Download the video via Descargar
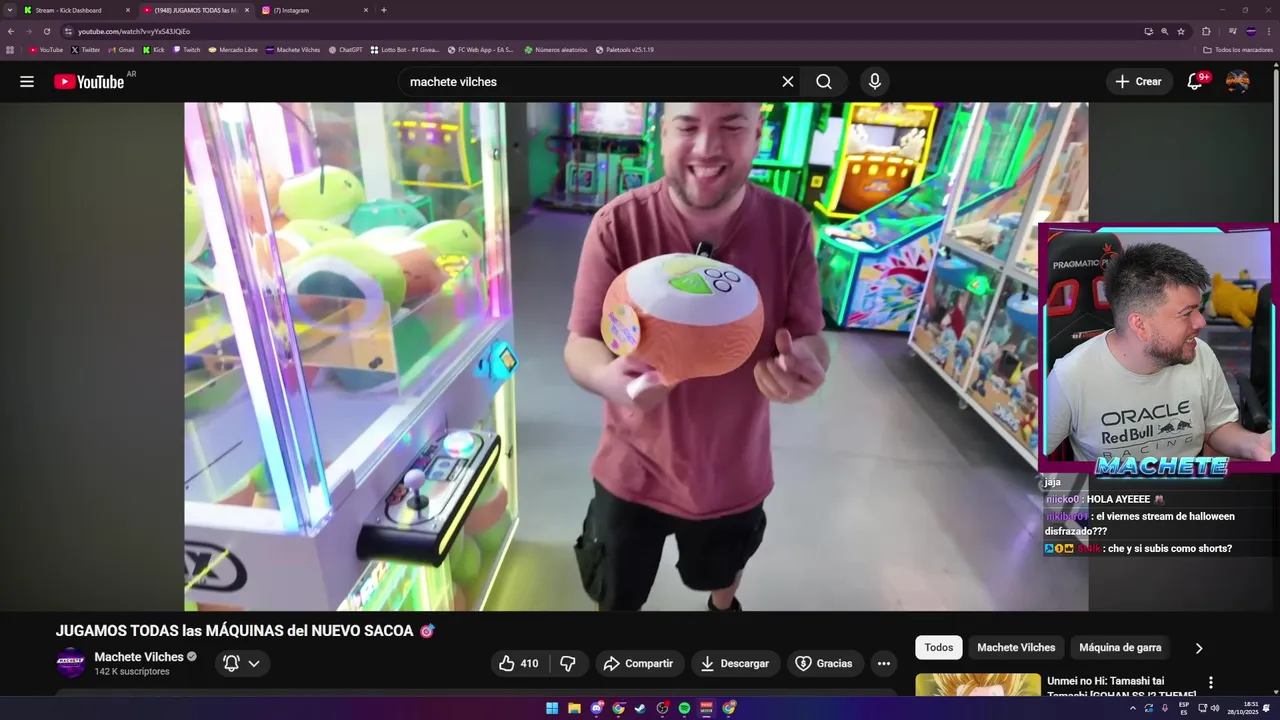The height and width of the screenshot is (720, 1280). [735, 663]
